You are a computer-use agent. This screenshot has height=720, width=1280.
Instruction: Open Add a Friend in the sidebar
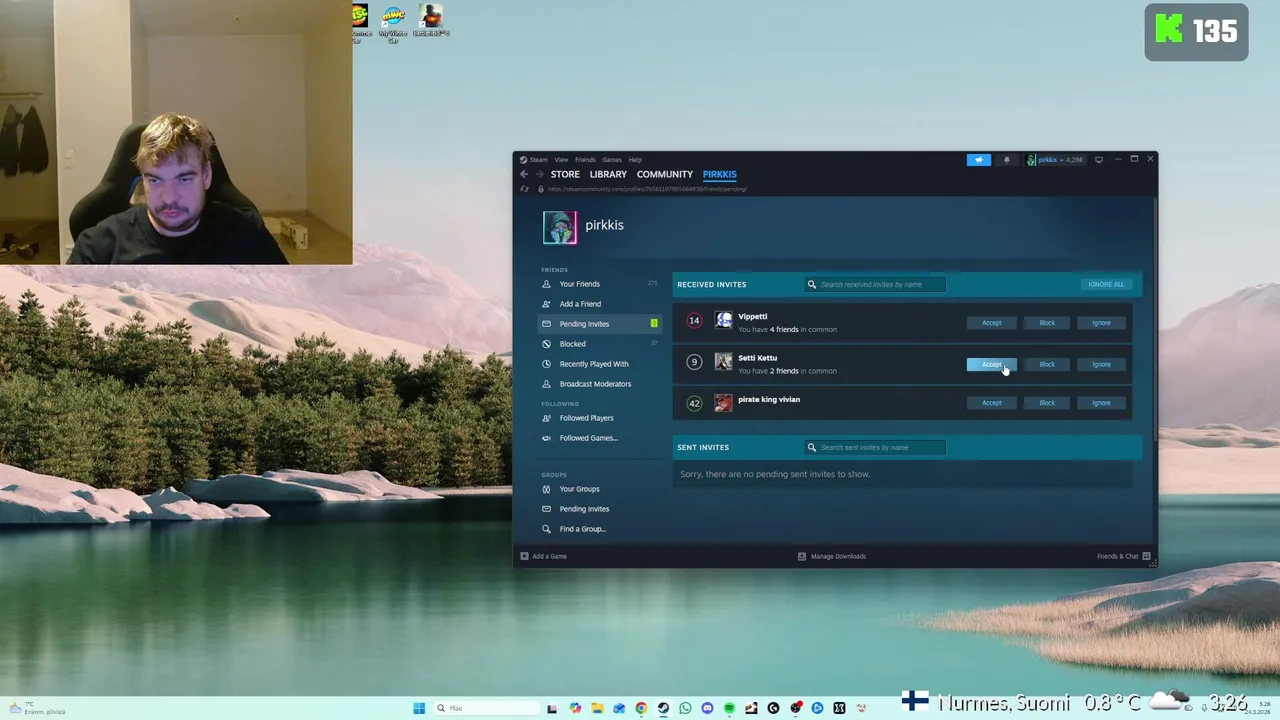pyautogui.click(x=600, y=304)
